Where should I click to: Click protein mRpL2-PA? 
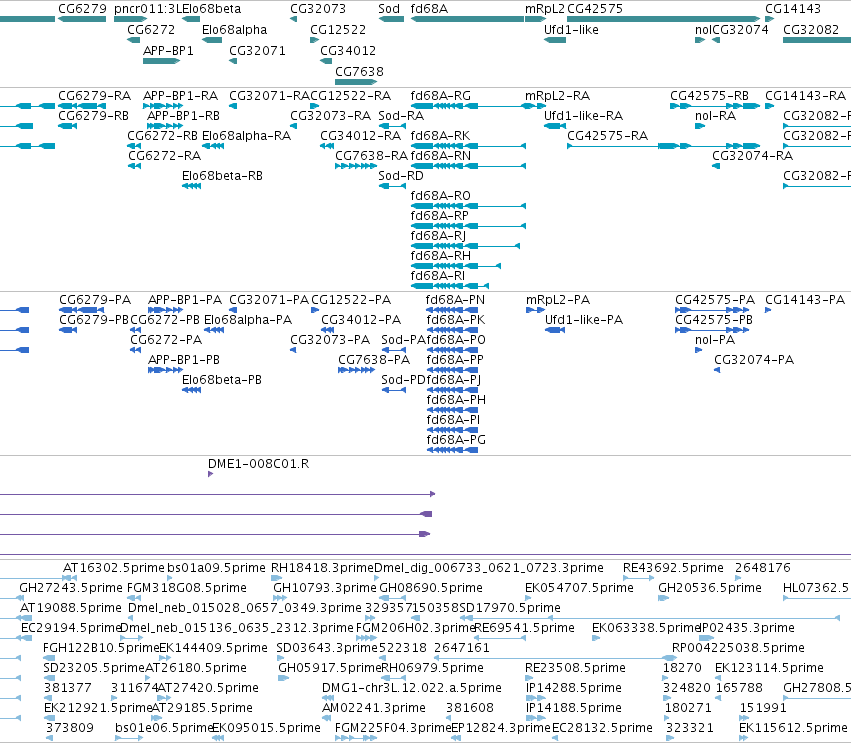558,300
